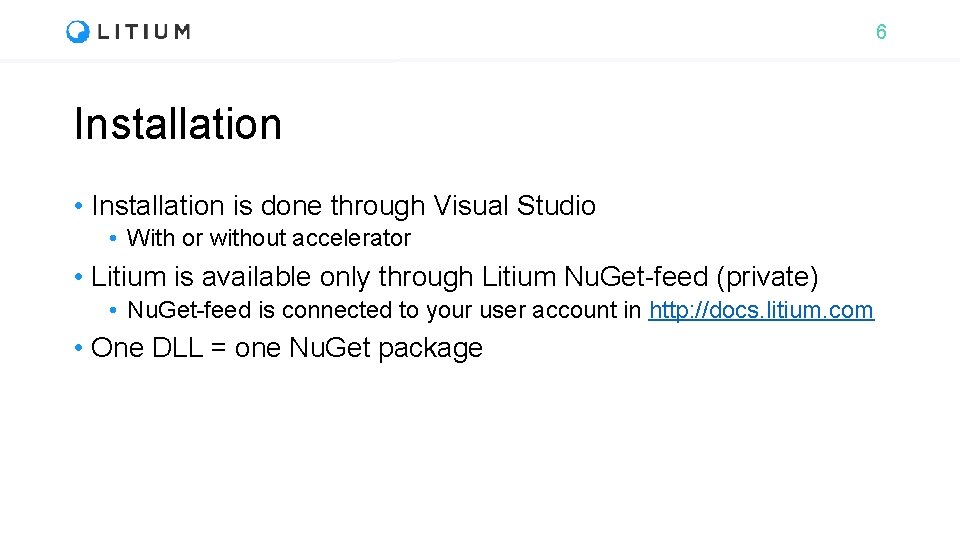Select the Installation slide title
Image resolution: width=960 pixels, height=540 pixels.
[x=178, y=124]
